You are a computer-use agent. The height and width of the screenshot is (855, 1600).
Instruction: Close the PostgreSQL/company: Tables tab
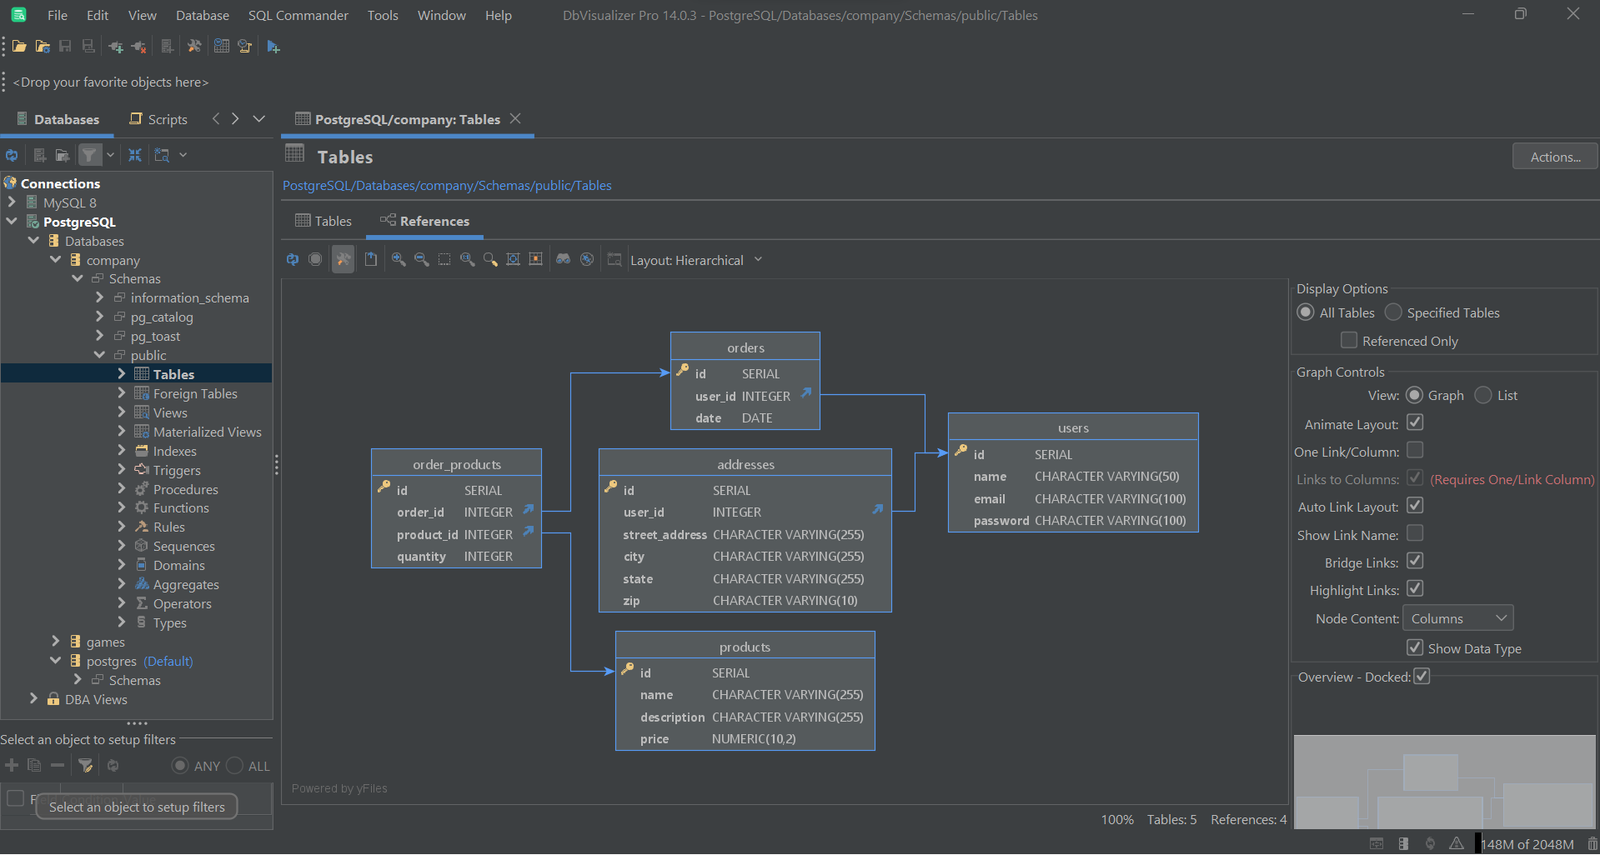[x=515, y=118]
